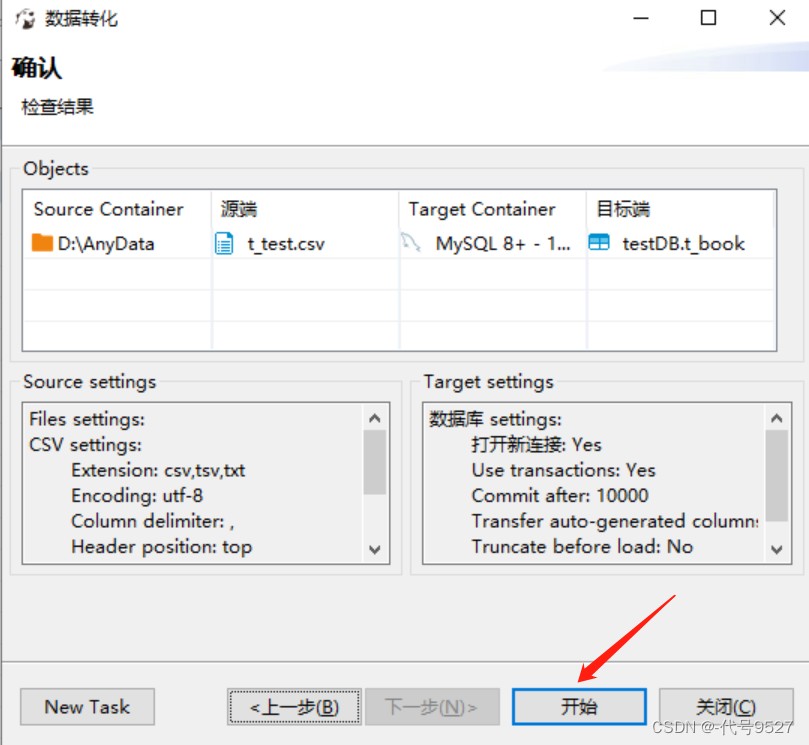Click the 目标端 column header
Image resolution: width=809 pixels, height=745 pixels.
(681, 209)
